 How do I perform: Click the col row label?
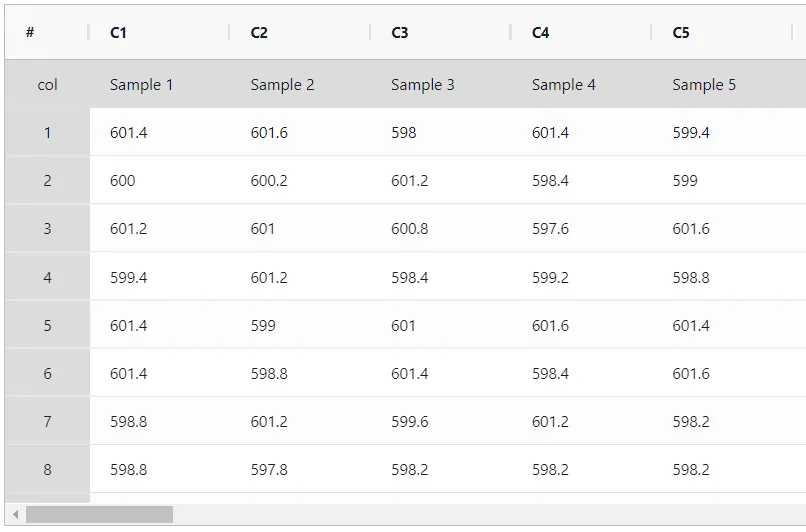(x=47, y=84)
